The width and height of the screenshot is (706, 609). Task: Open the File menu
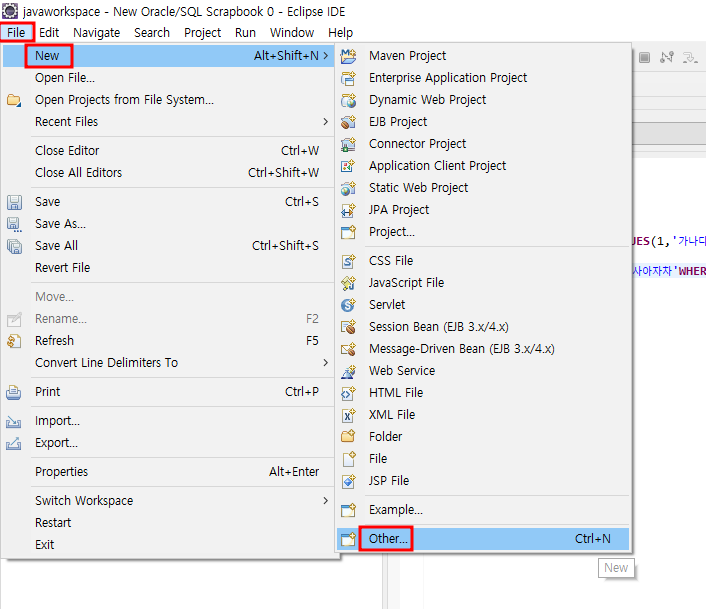coord(16,32)
